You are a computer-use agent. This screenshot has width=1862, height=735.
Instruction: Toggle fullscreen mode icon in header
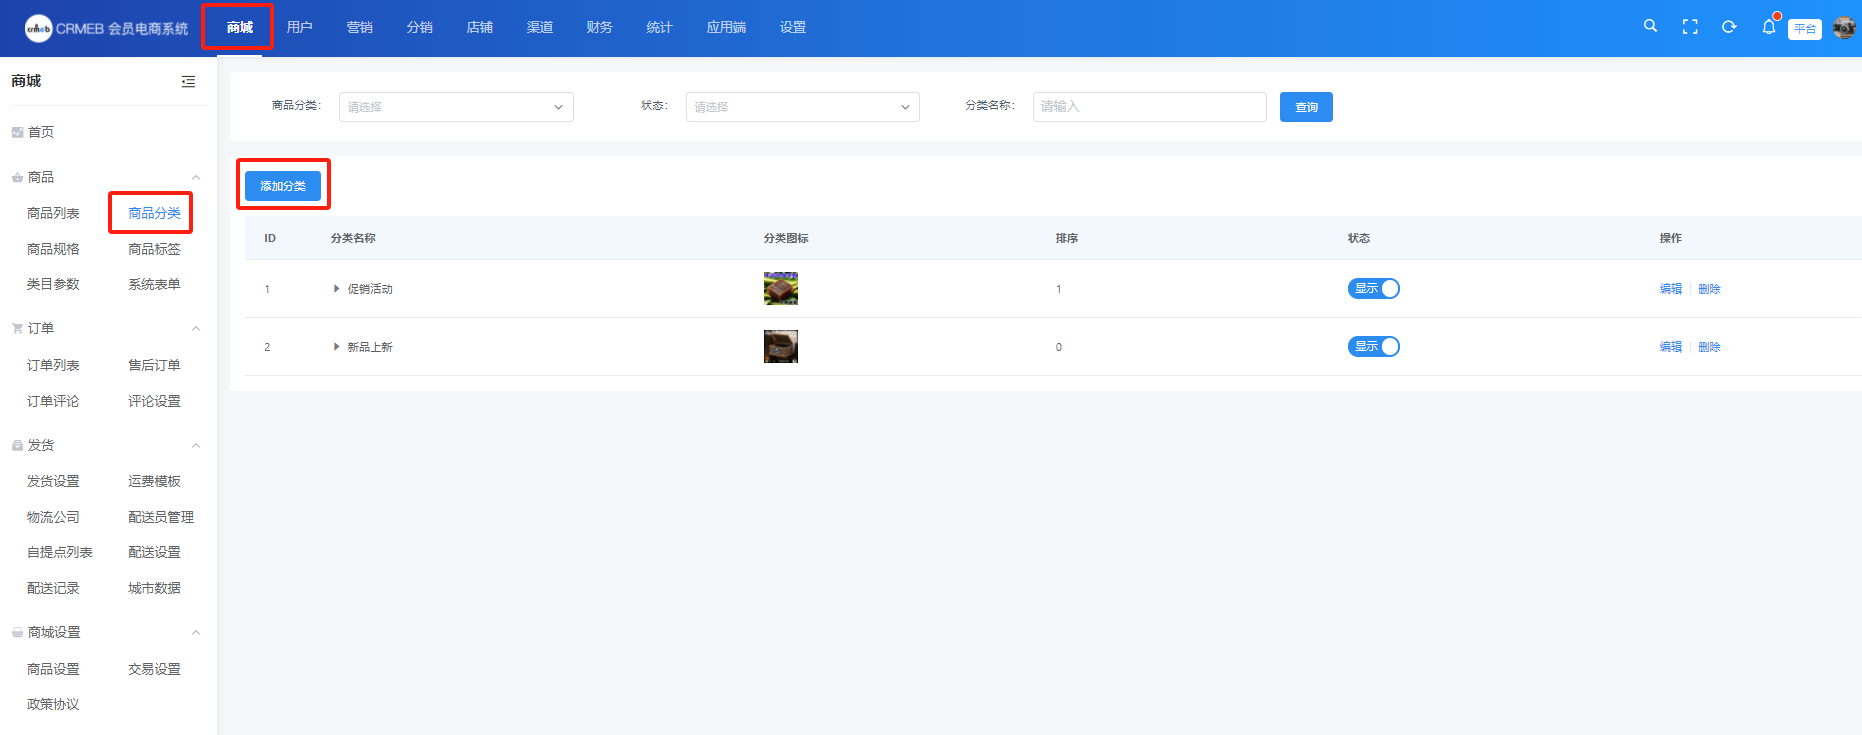point(1690,27)
